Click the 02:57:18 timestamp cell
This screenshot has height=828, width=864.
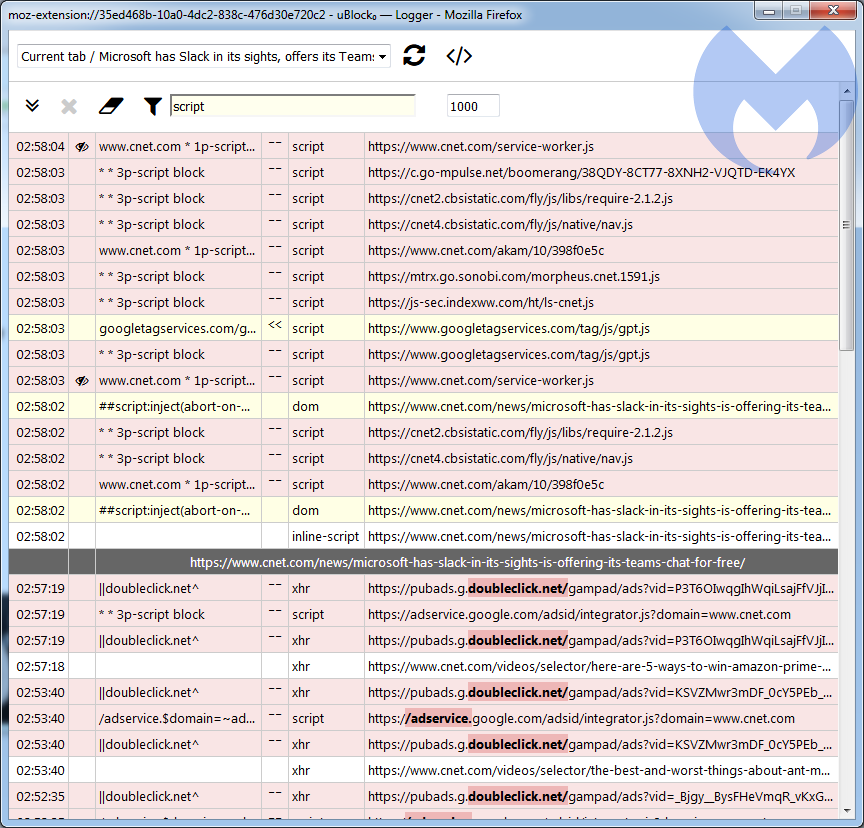point(39,667)
